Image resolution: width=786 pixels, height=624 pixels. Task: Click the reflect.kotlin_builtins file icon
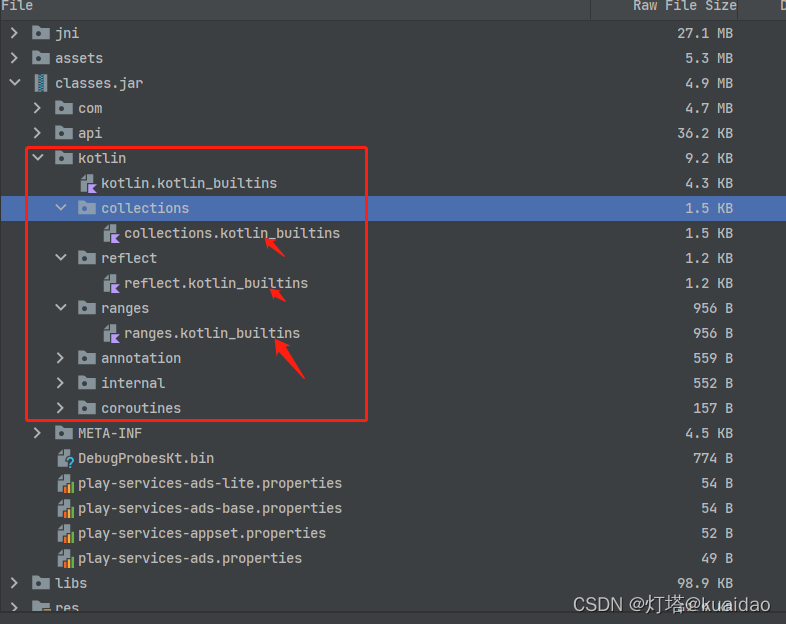click(x=111, y=283)
